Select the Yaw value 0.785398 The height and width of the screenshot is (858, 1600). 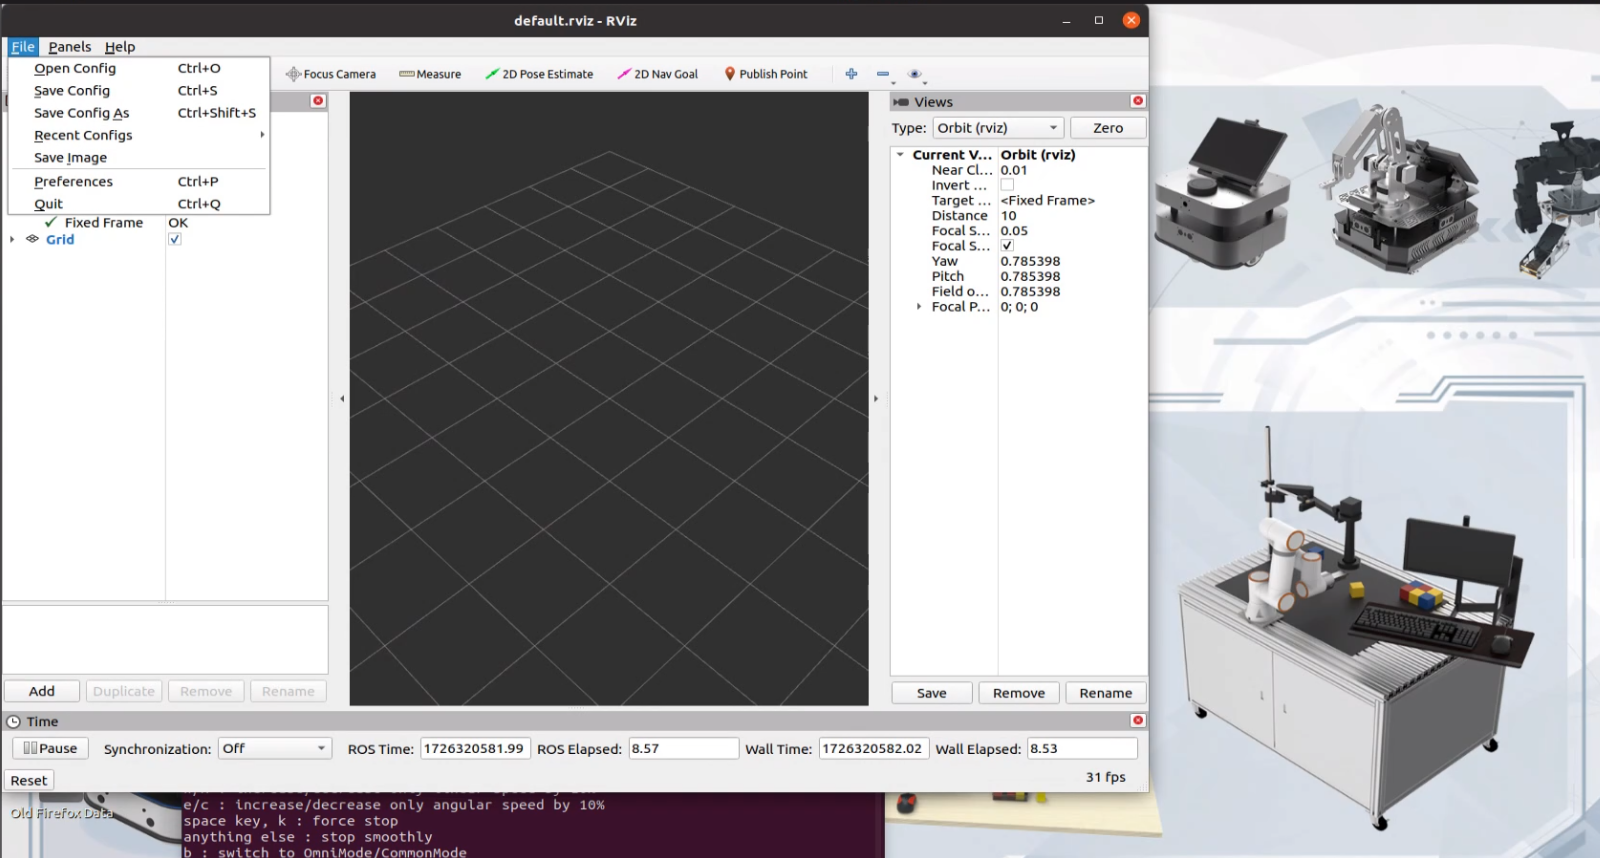tap(1031, 261)
